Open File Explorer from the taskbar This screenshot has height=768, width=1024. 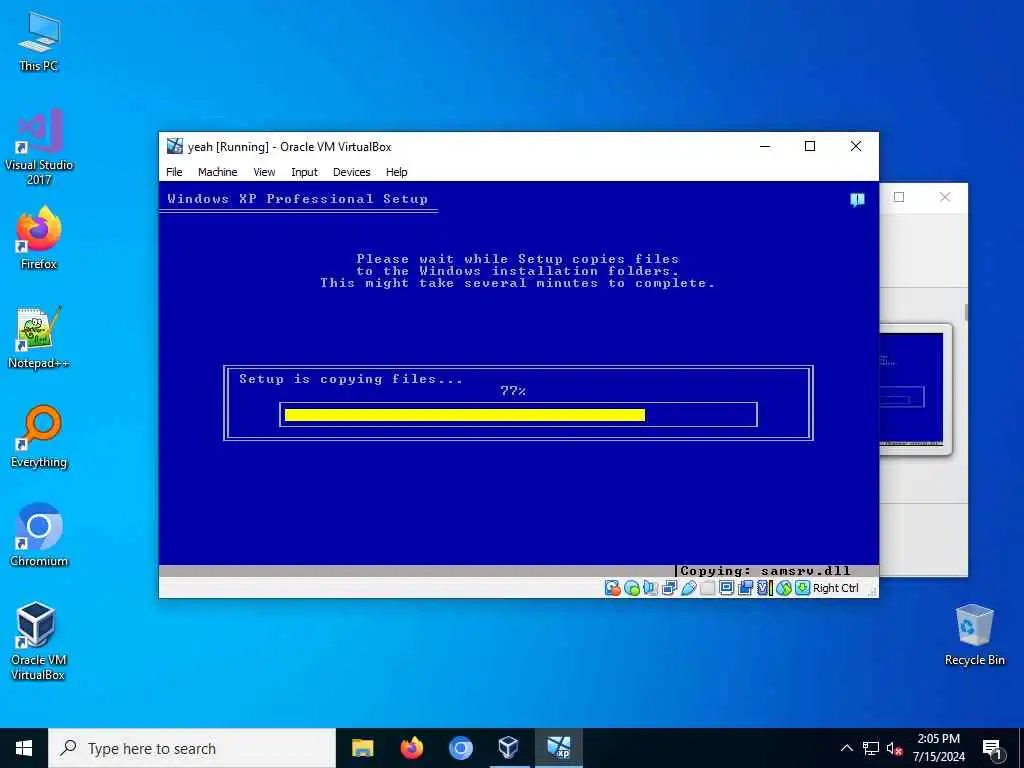click(x=362, y=748)
